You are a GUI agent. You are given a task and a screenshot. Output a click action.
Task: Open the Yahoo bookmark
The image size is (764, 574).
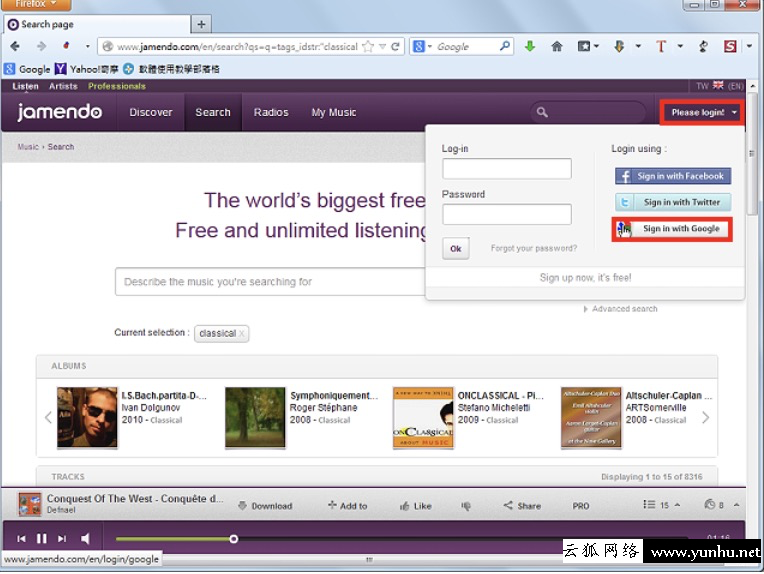click(87, 69)
